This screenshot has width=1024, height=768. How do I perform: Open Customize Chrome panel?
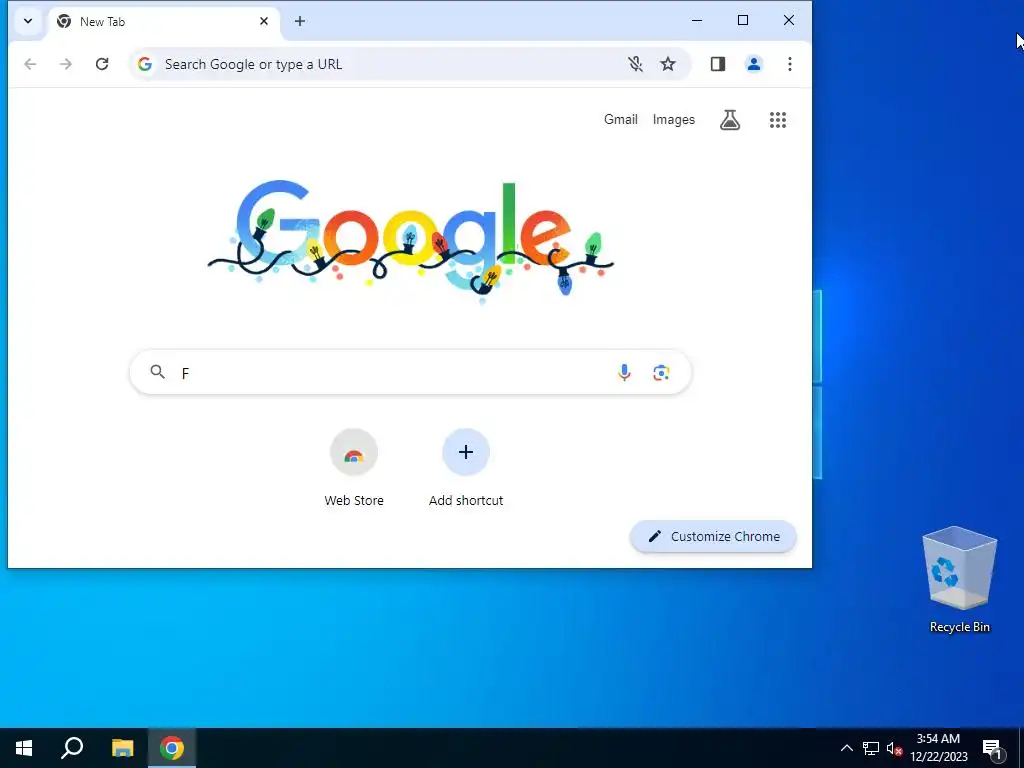(x=713, y=536)
